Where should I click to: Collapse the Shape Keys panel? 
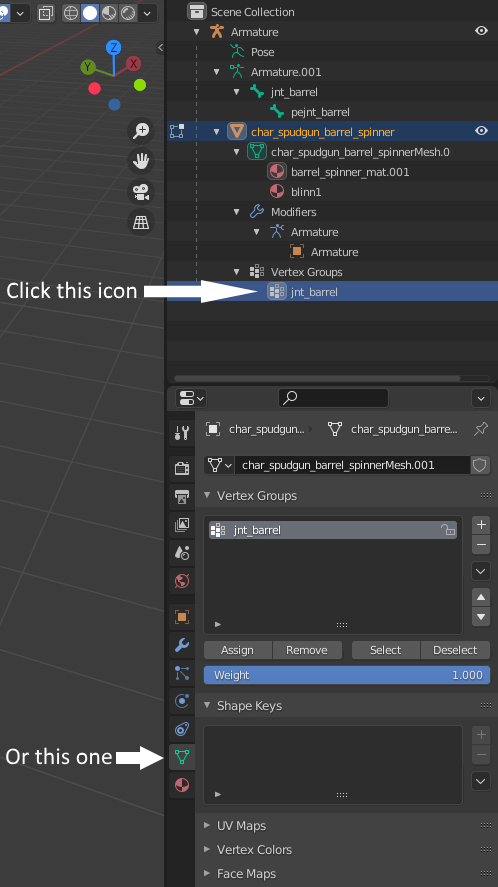(207, 705)
